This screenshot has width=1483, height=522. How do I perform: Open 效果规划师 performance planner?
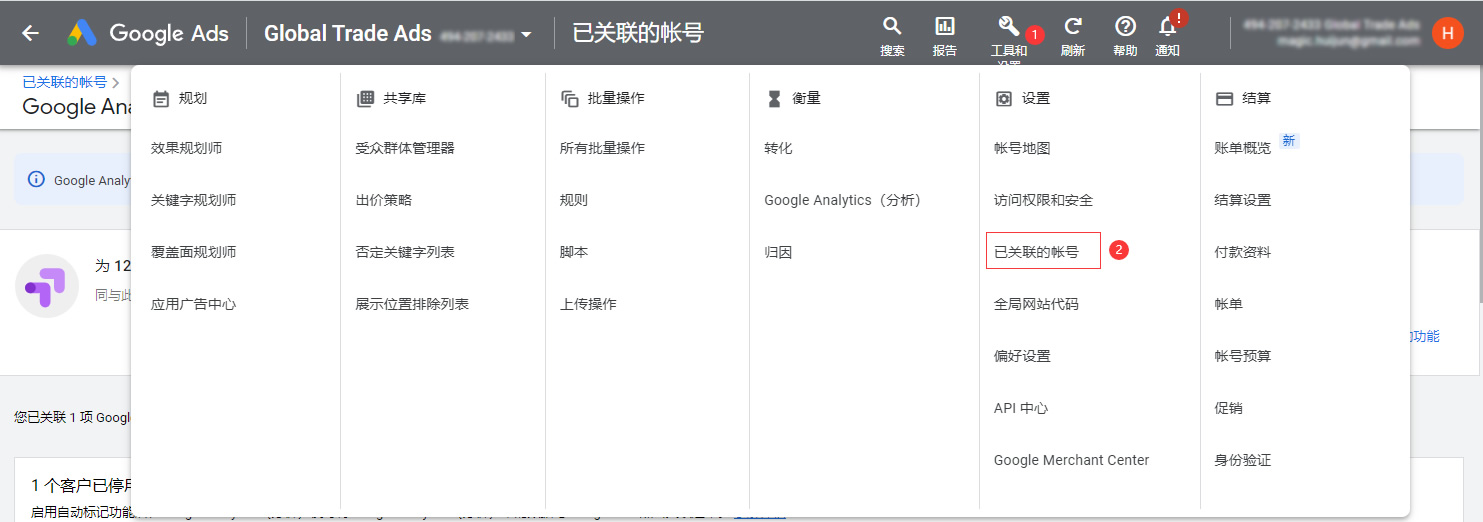coord(186,148)
